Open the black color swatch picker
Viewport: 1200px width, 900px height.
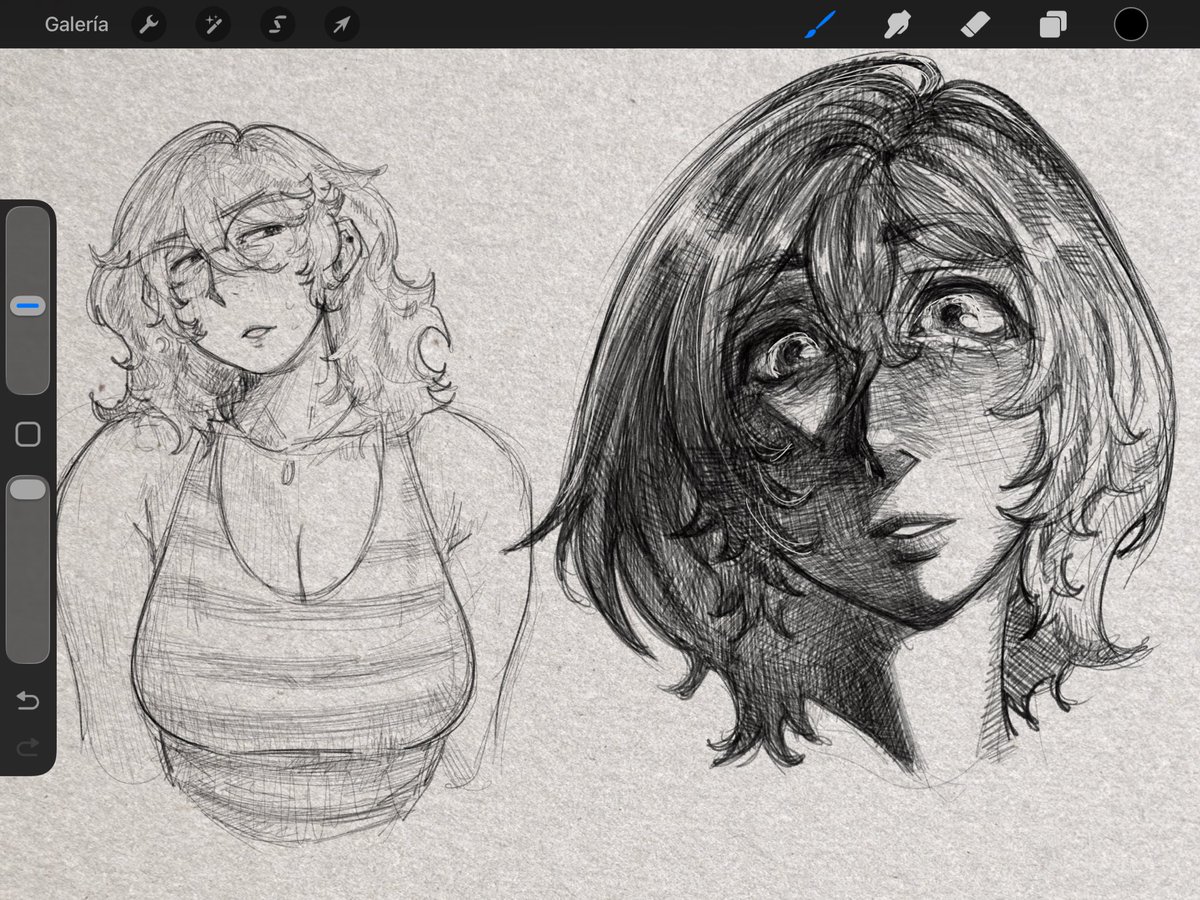(1131, 24)
